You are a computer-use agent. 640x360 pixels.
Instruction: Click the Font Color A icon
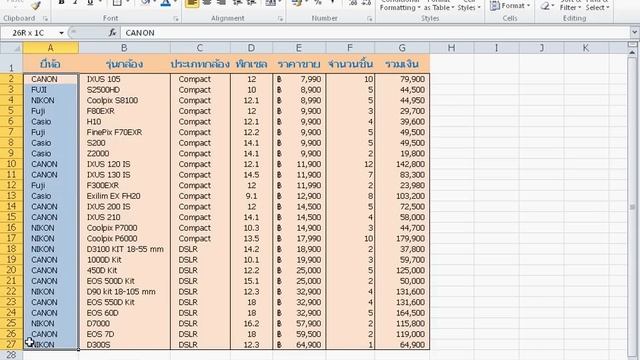[165, 3]
